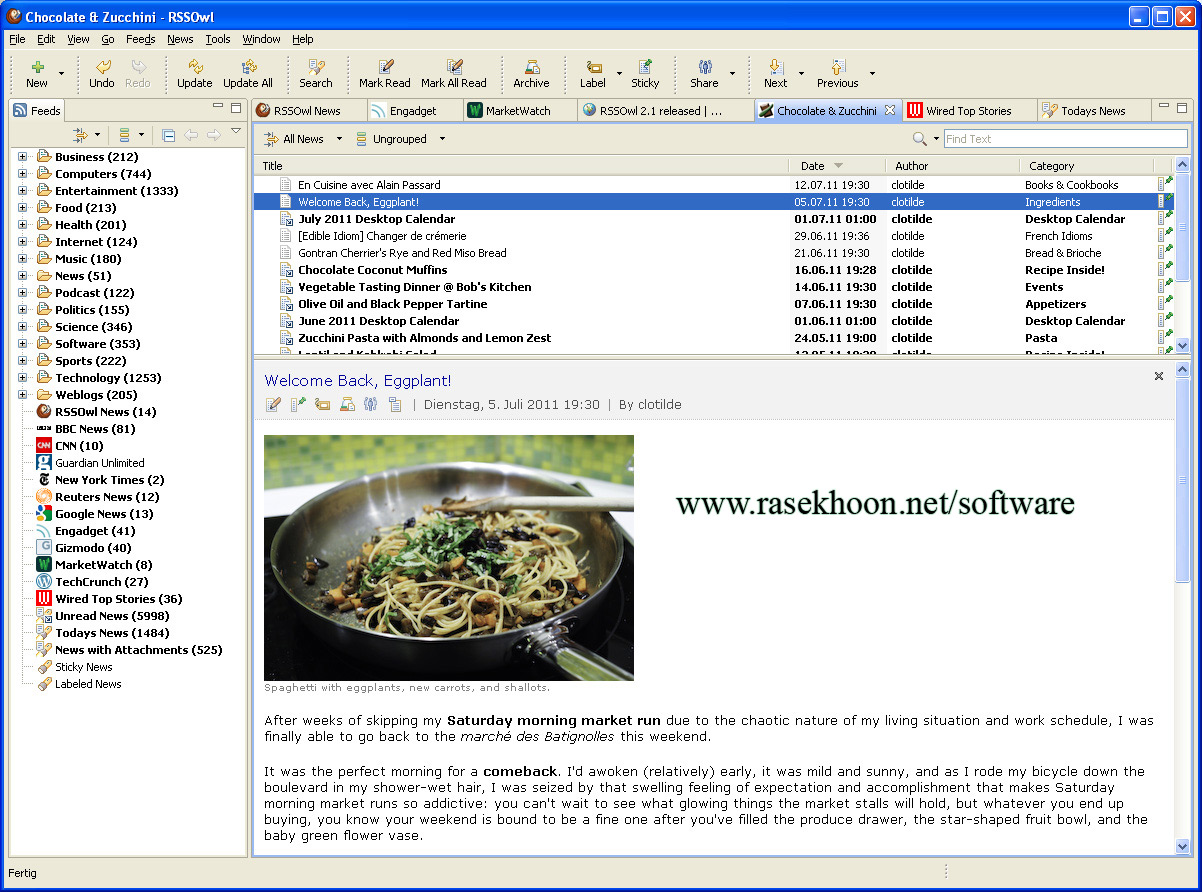Click the Update All icon

point(248,67)
